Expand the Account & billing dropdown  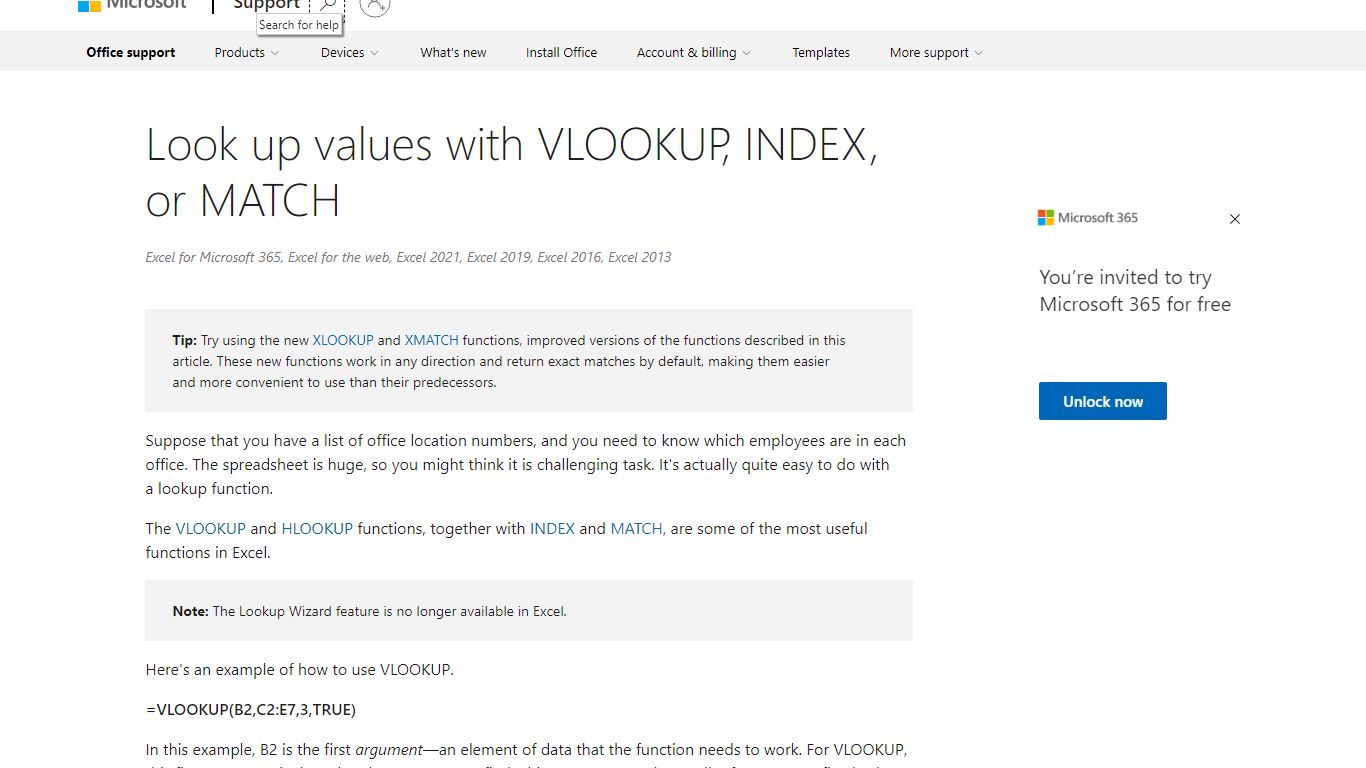(x=694, y=53)
